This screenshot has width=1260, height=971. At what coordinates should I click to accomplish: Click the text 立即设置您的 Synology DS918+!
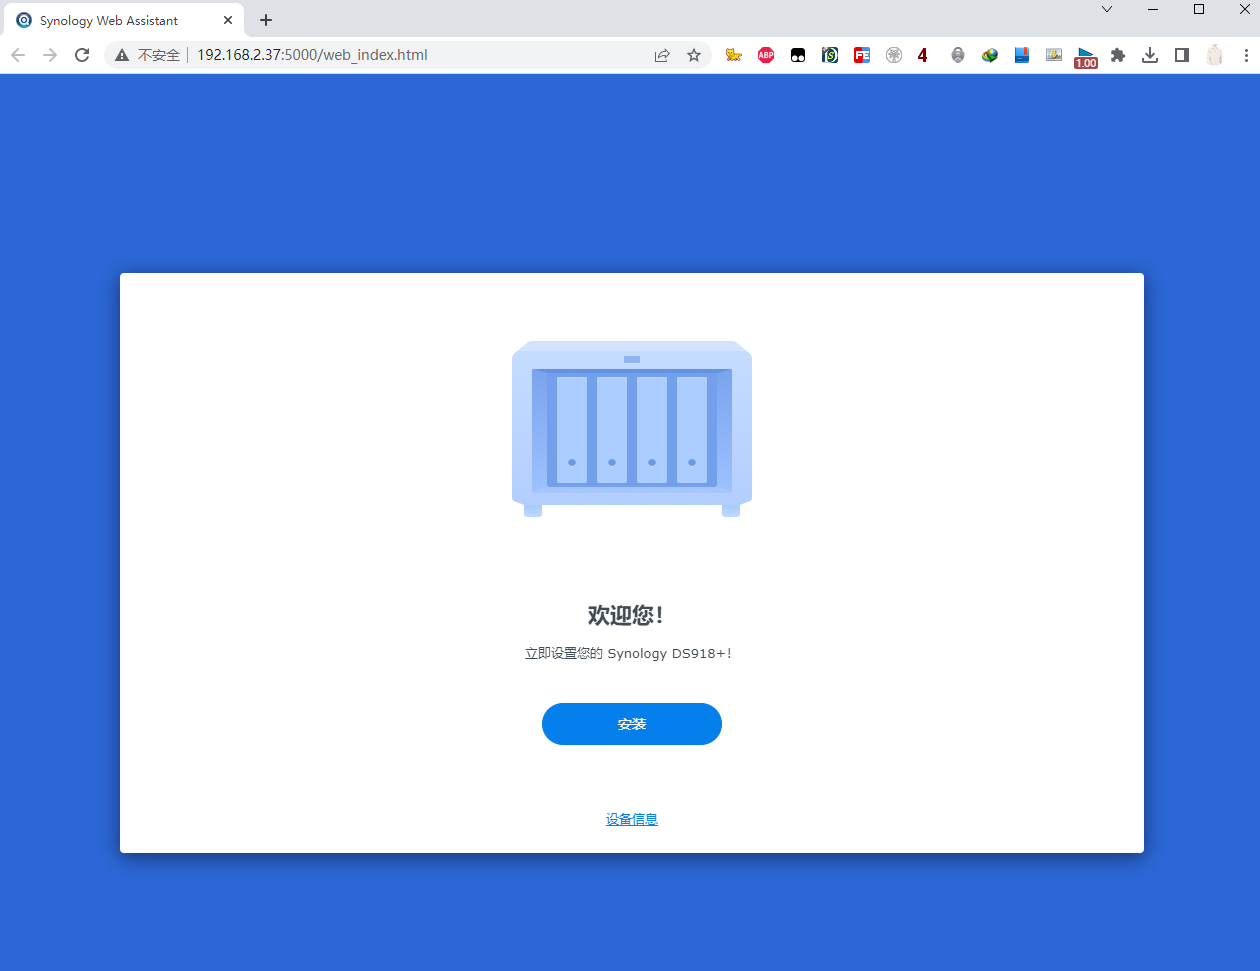pyautogui.click(x=629, y=653)
